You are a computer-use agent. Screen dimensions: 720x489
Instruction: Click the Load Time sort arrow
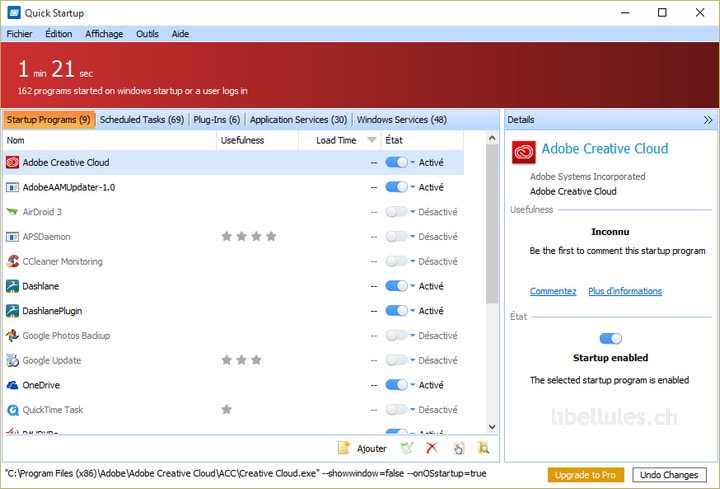(x=372, y=140)
